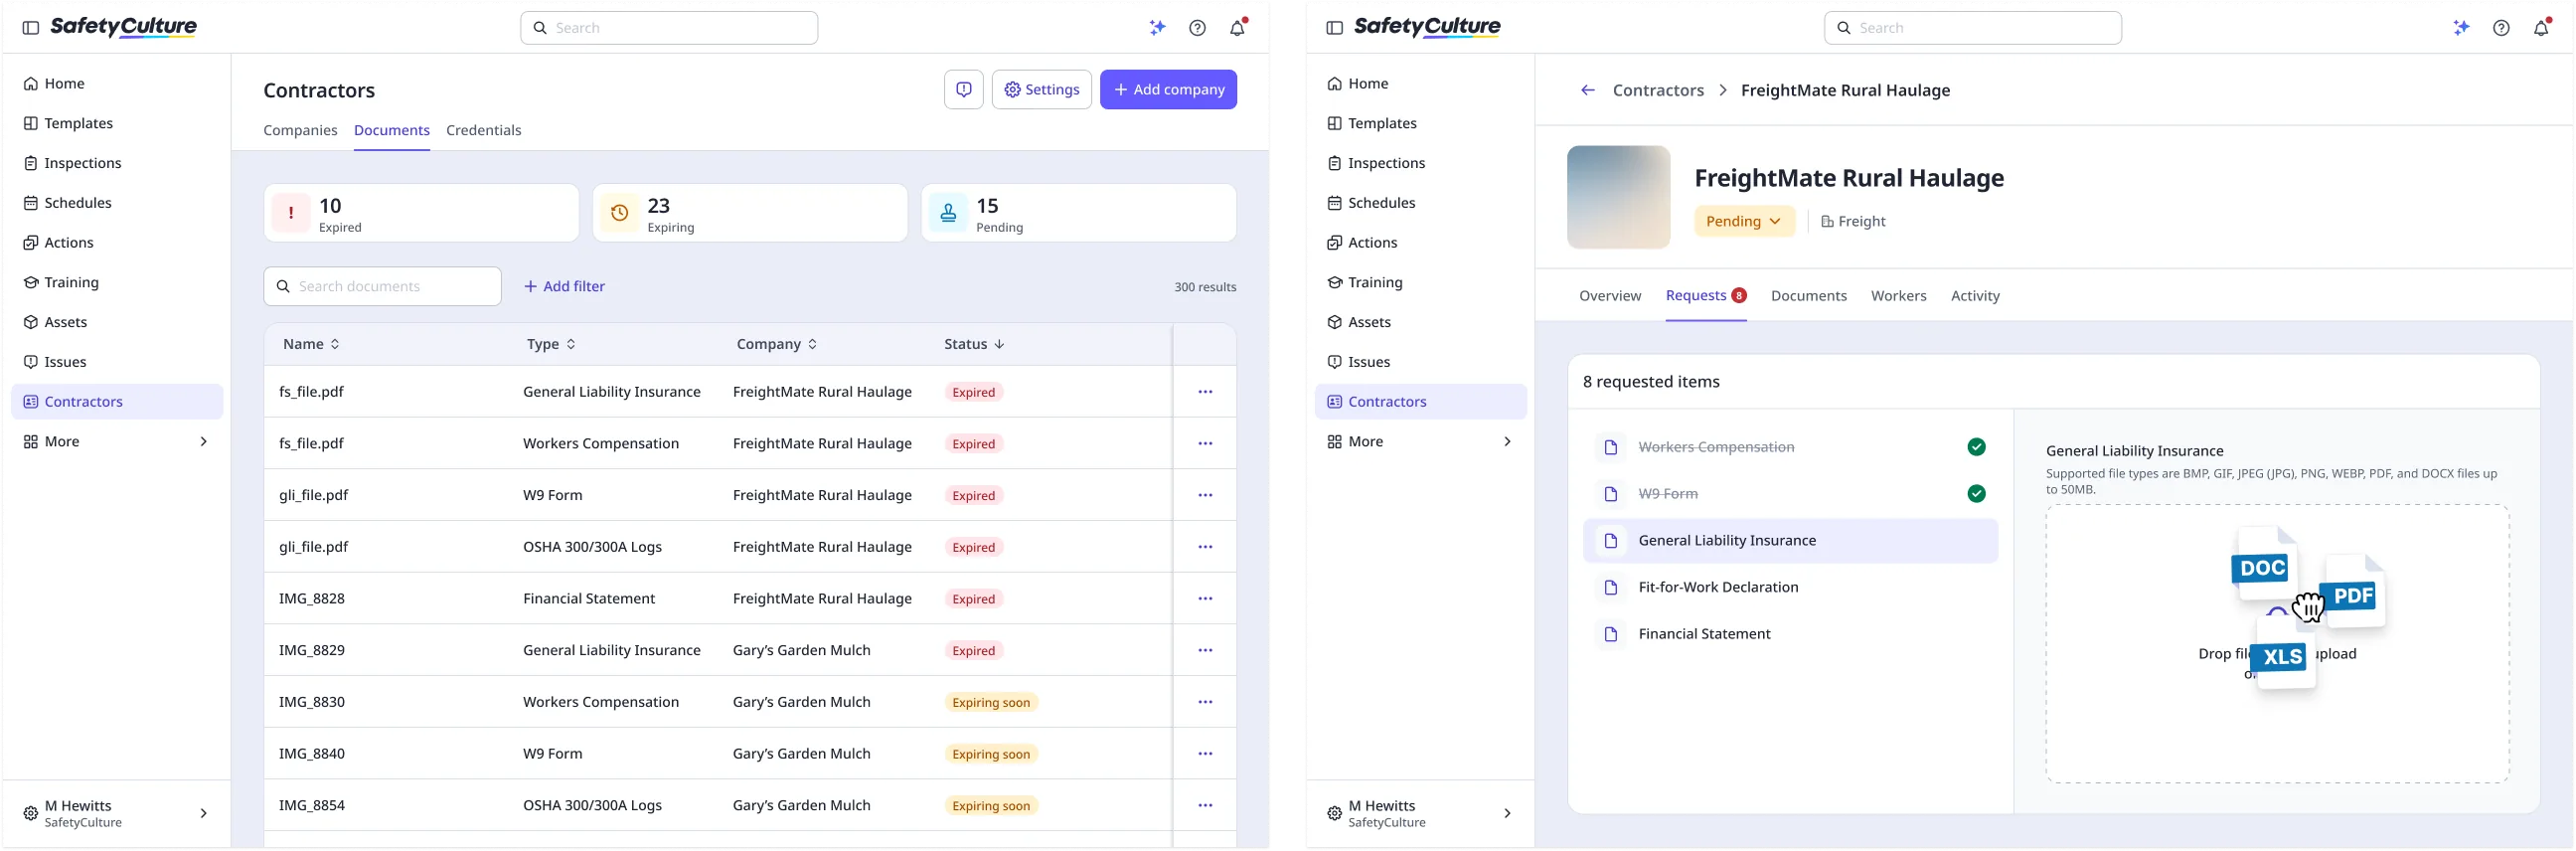Click Expiring count card with 23
Screen dimensions: 2576x851
coord(750,213)
